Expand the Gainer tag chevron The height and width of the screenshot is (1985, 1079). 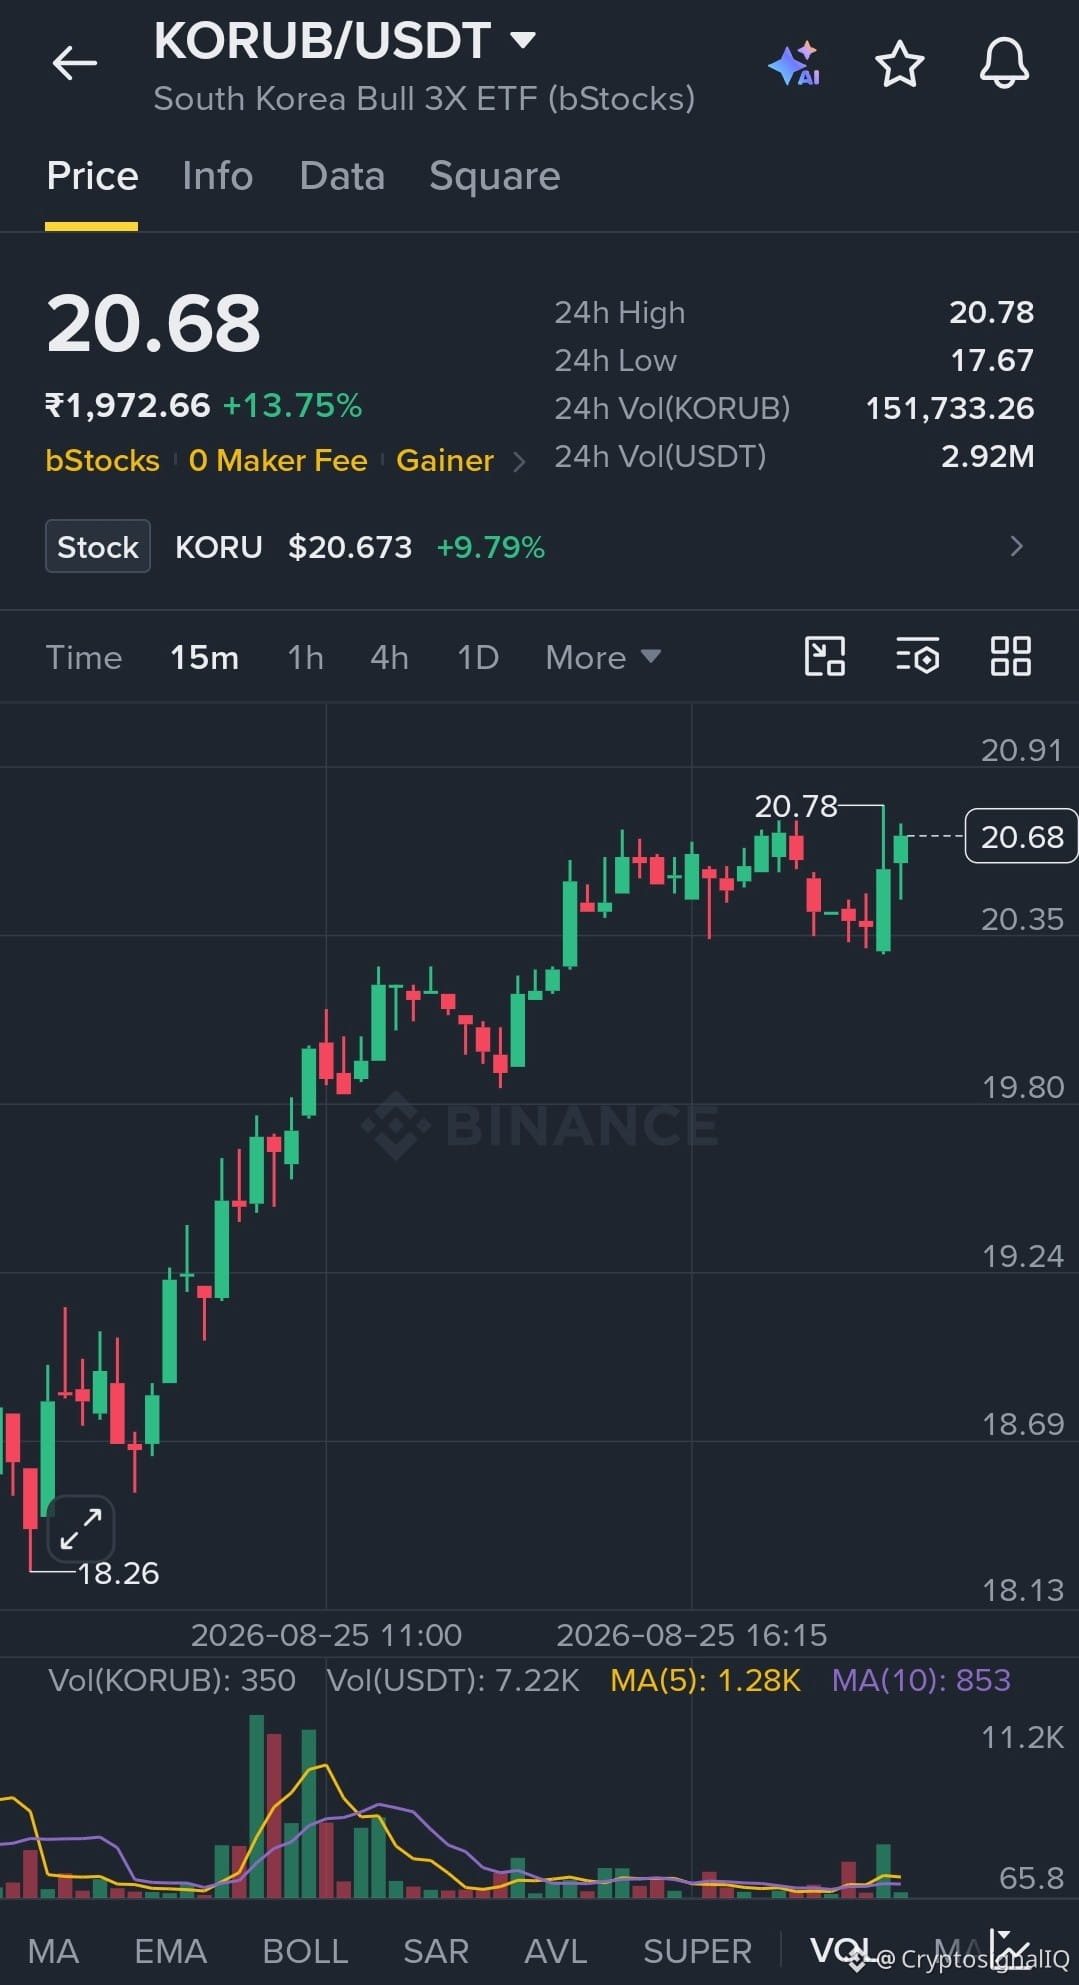click(519, 461)
